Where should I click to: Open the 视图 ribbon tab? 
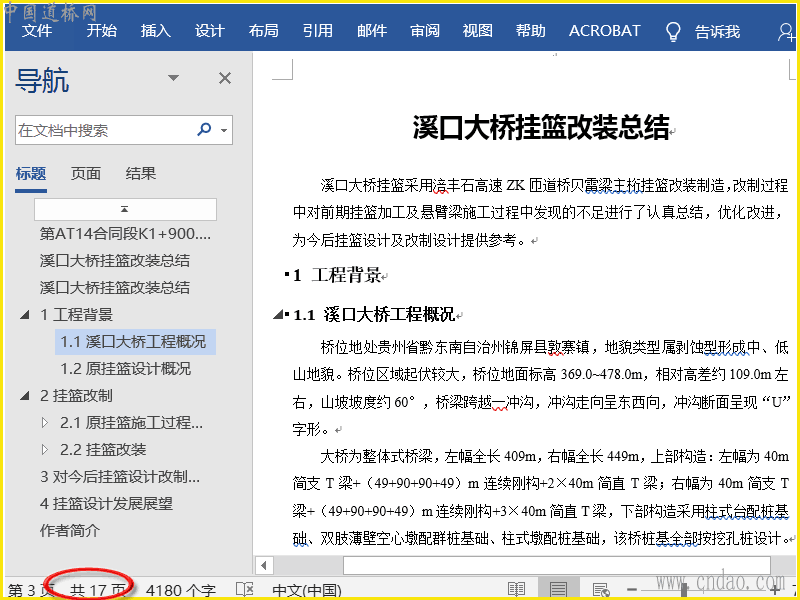coord(478,31)
